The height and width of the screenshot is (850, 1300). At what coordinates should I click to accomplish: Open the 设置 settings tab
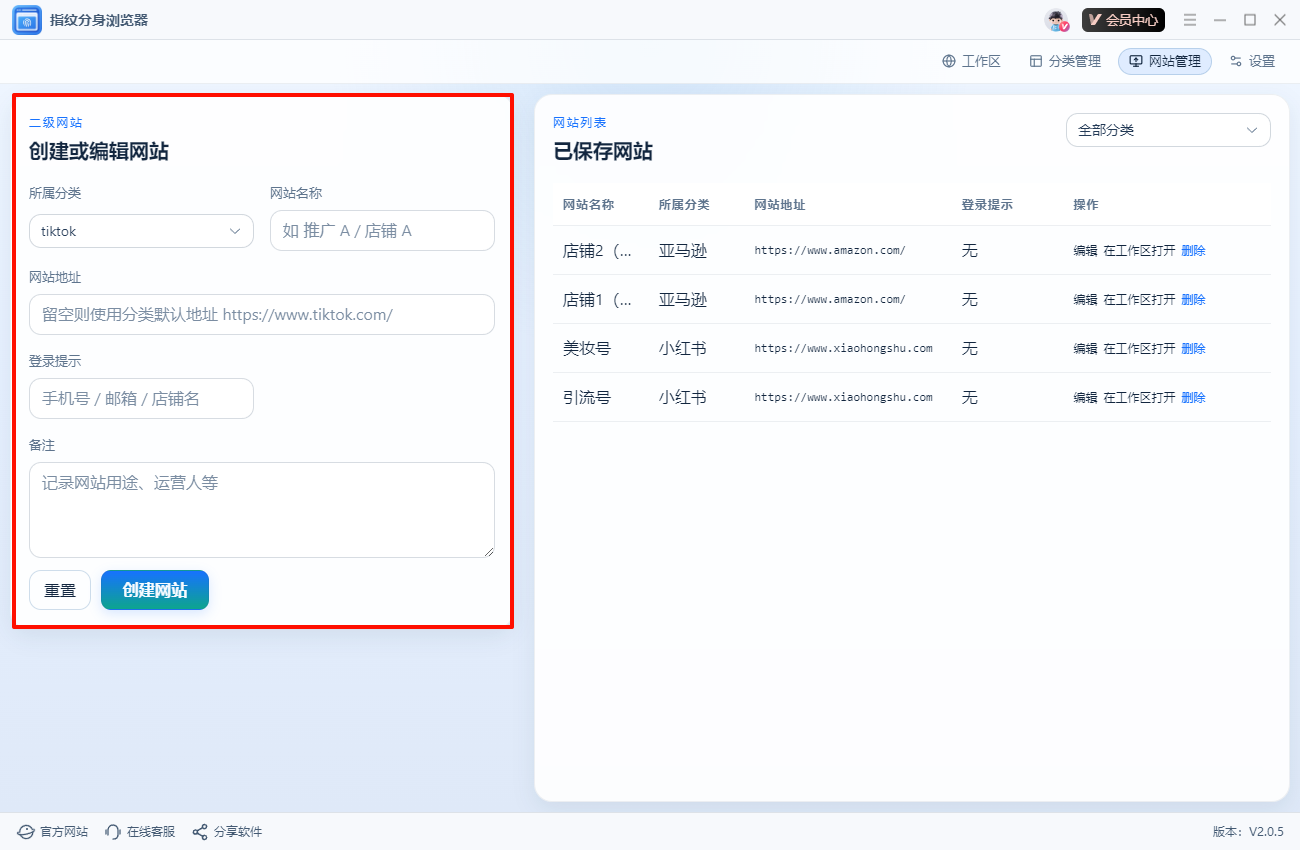1252,61
